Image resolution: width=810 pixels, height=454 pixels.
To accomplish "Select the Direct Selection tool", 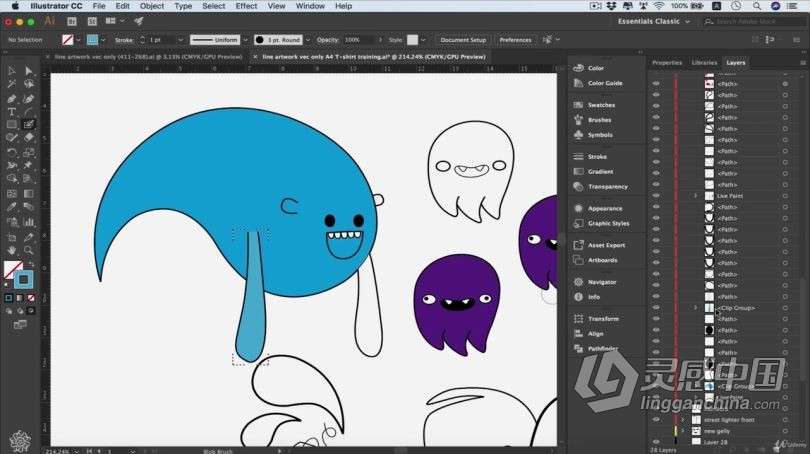I will (x=29, y=71).
